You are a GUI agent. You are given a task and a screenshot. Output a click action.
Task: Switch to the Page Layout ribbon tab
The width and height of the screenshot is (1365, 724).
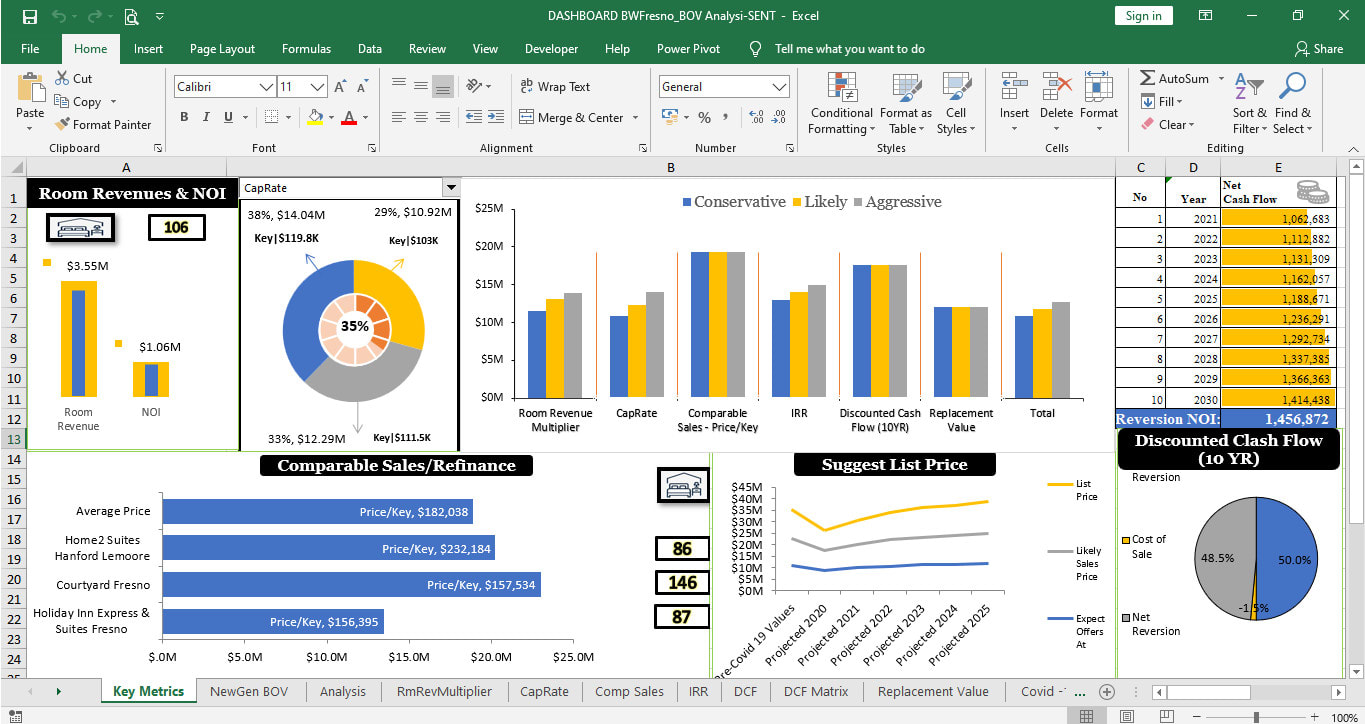tap(222, 49)
